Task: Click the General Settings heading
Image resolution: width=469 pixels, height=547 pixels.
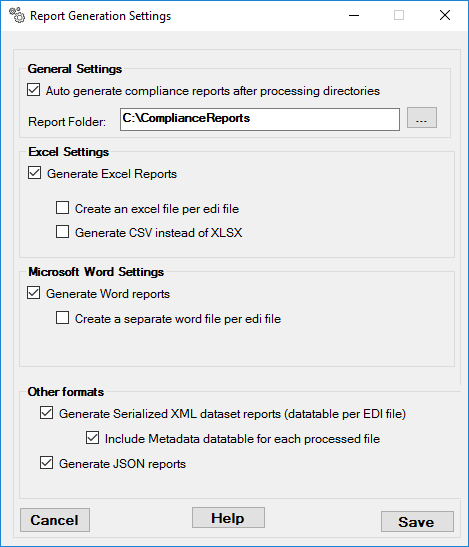Action: 75,69
